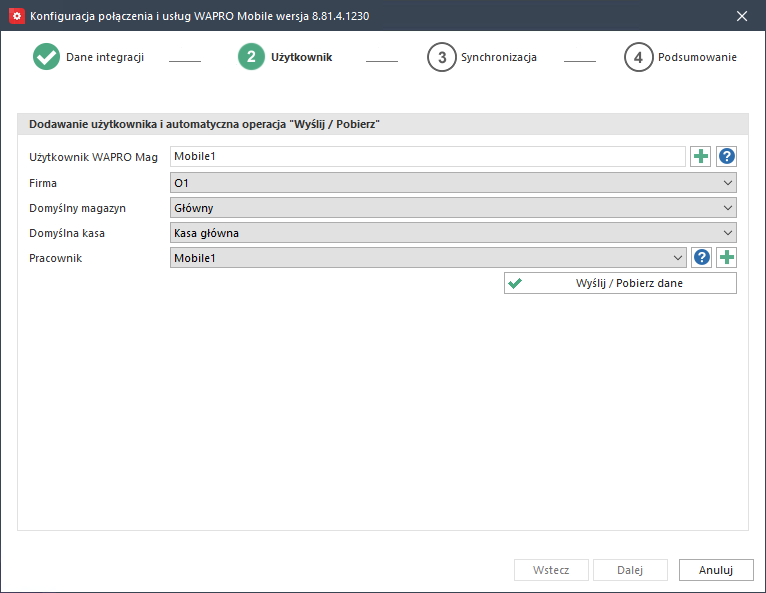Click the Domyślna kasa label
Image resolution: width=766 pixels, height=593 pixels.
[x=67, y=233]
